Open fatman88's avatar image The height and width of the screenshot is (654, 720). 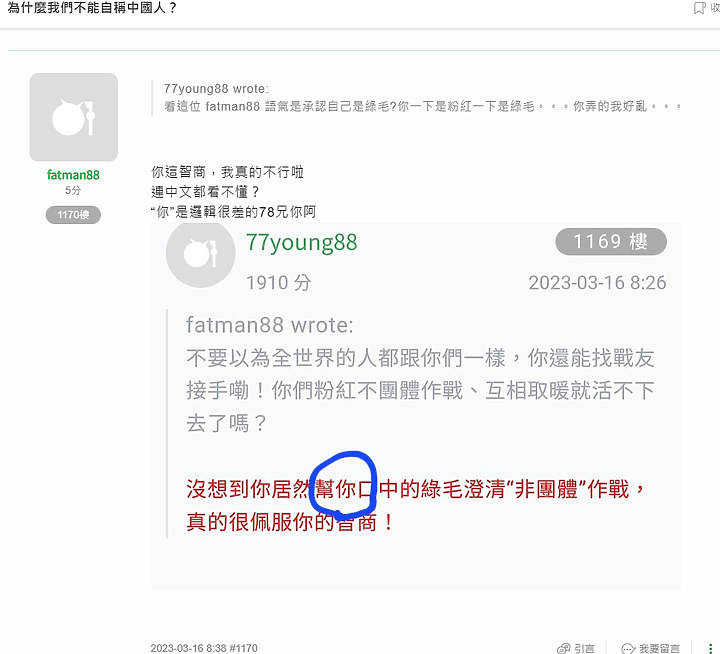pyautogui.click(x=73, y=117)
